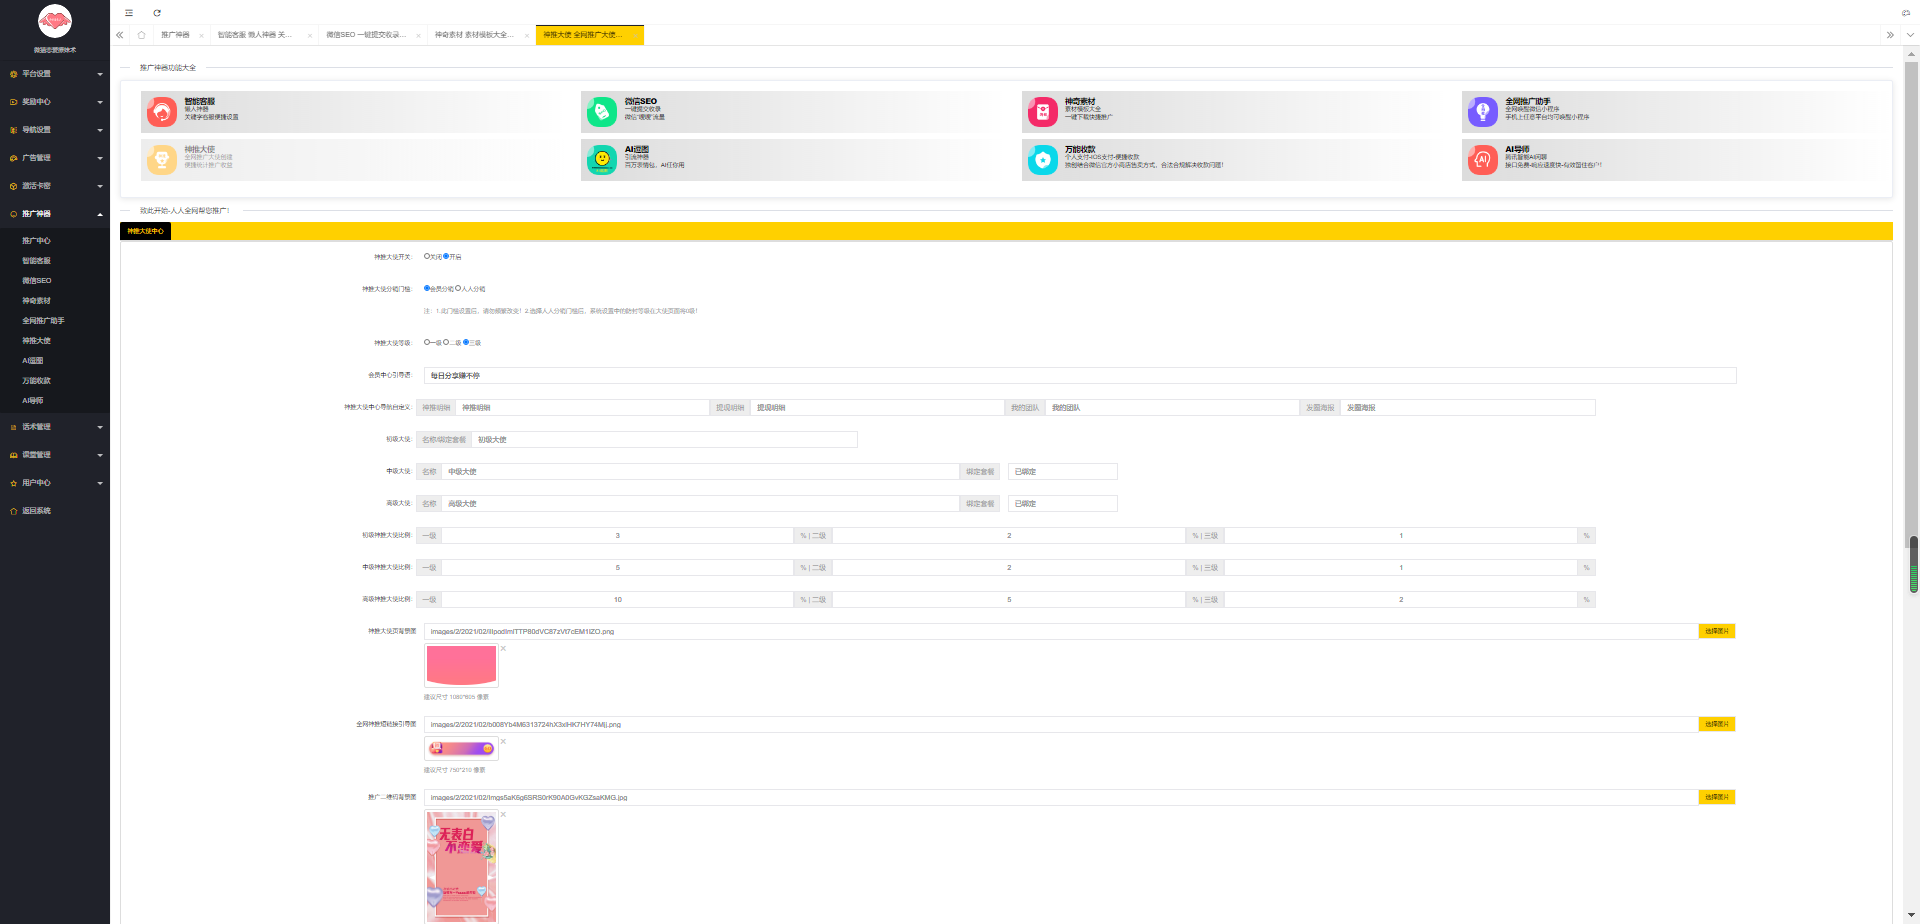Click the tab scroll-left double chevron
Screen dimensions: 1920x924
coord(120,35)
